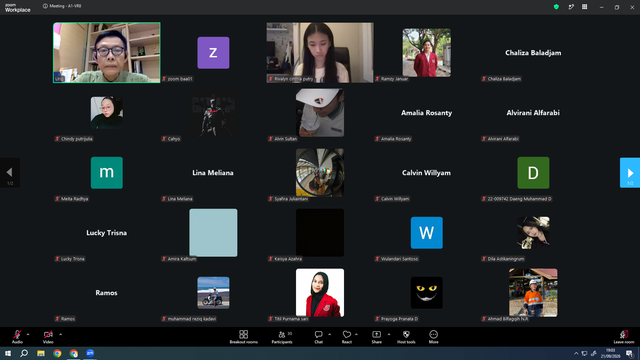Expand audio options arrow next to Audio

28,334
